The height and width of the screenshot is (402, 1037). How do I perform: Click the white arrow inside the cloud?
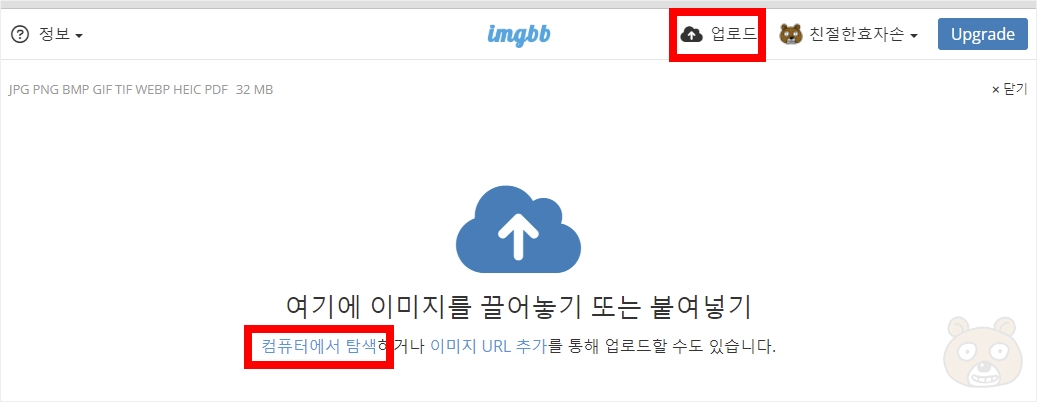coord(518,235)
